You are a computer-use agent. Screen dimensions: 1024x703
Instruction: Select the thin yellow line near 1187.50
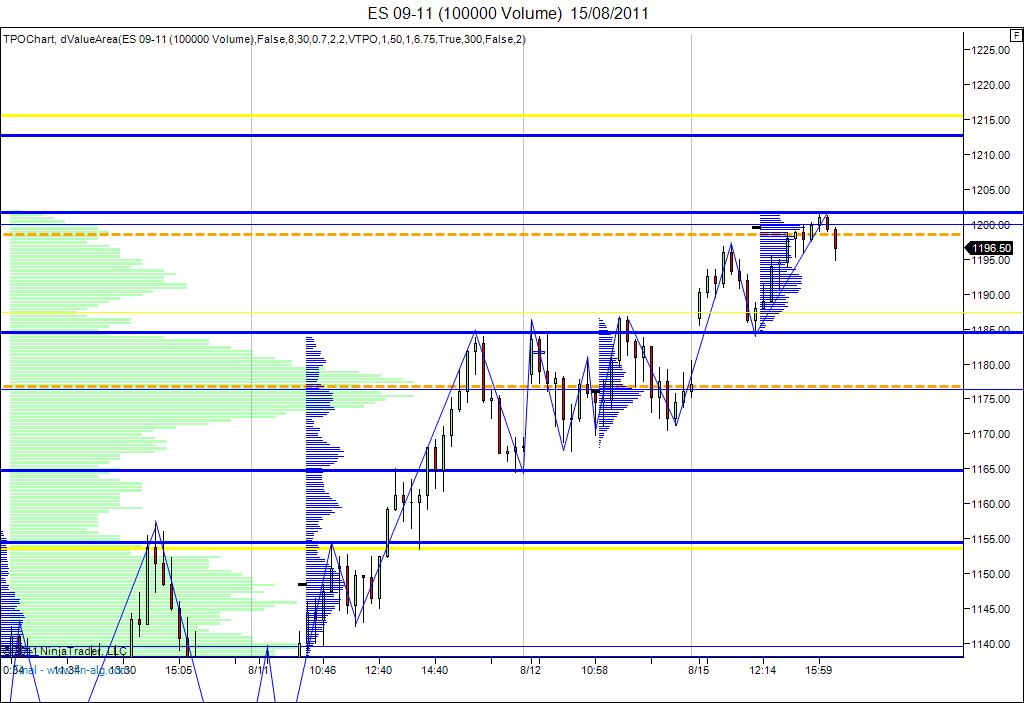482,313
